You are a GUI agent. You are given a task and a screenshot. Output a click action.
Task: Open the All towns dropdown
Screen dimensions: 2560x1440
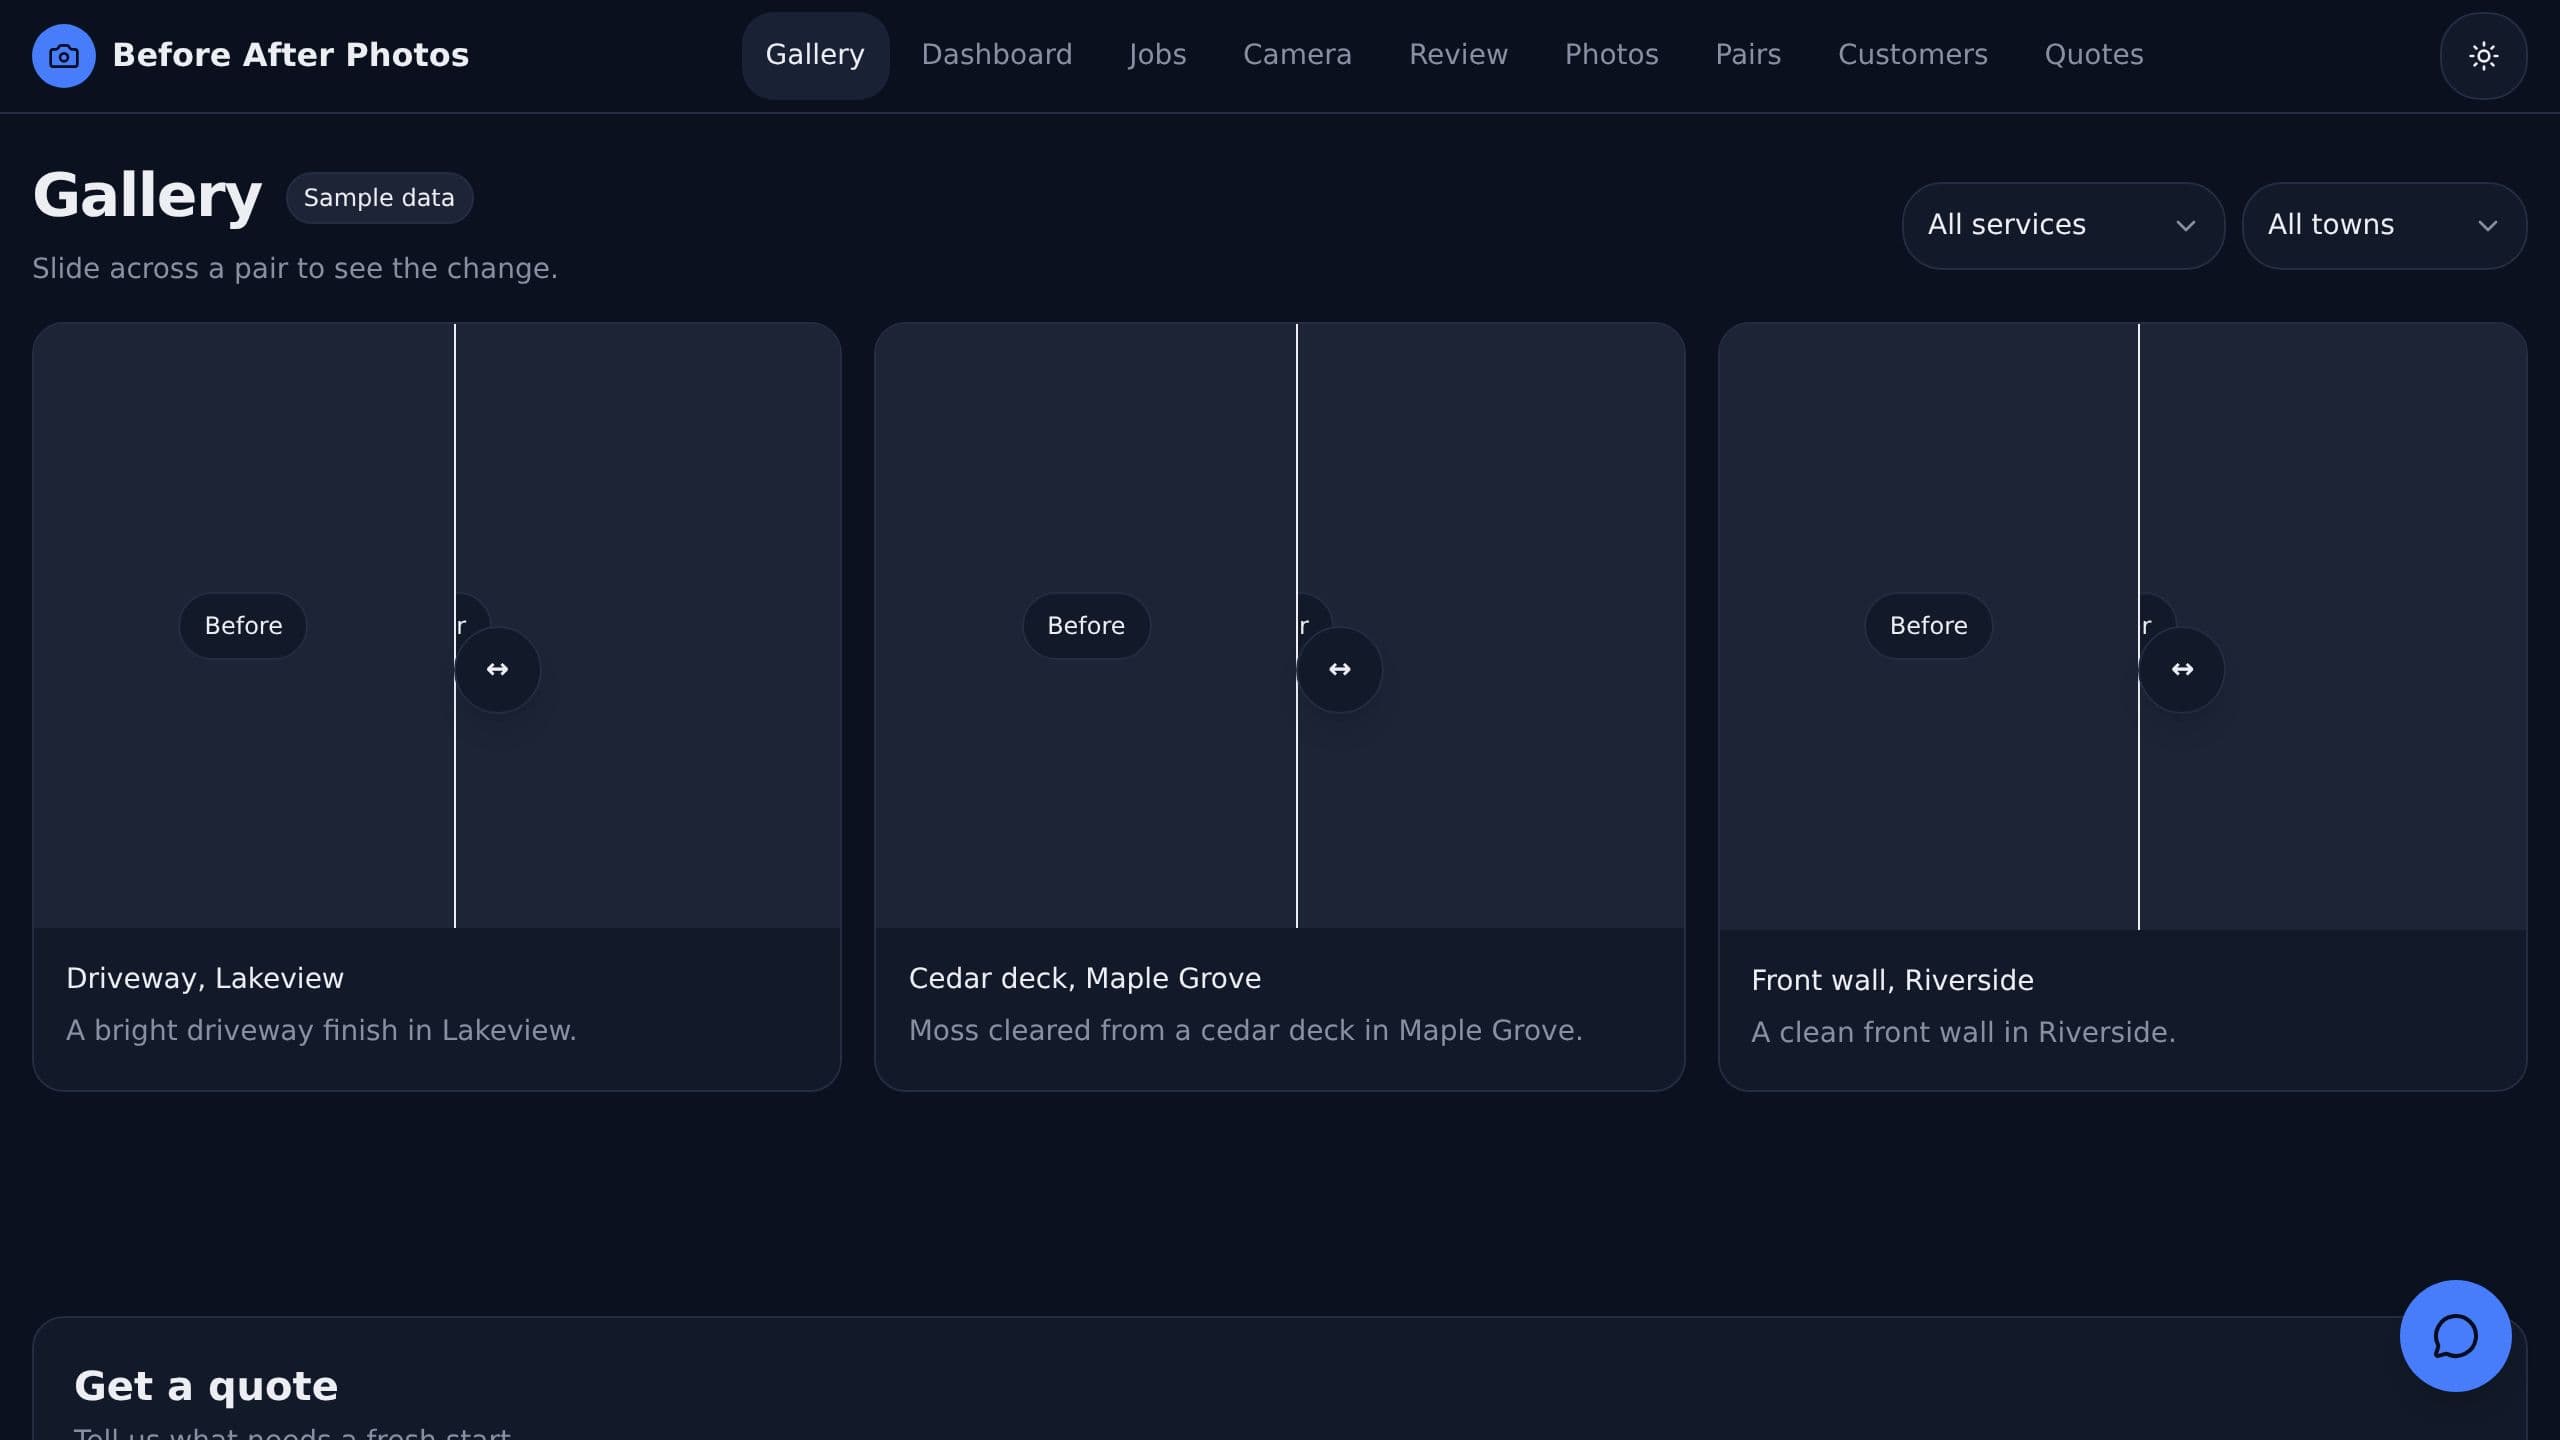tap(2384, 225)
